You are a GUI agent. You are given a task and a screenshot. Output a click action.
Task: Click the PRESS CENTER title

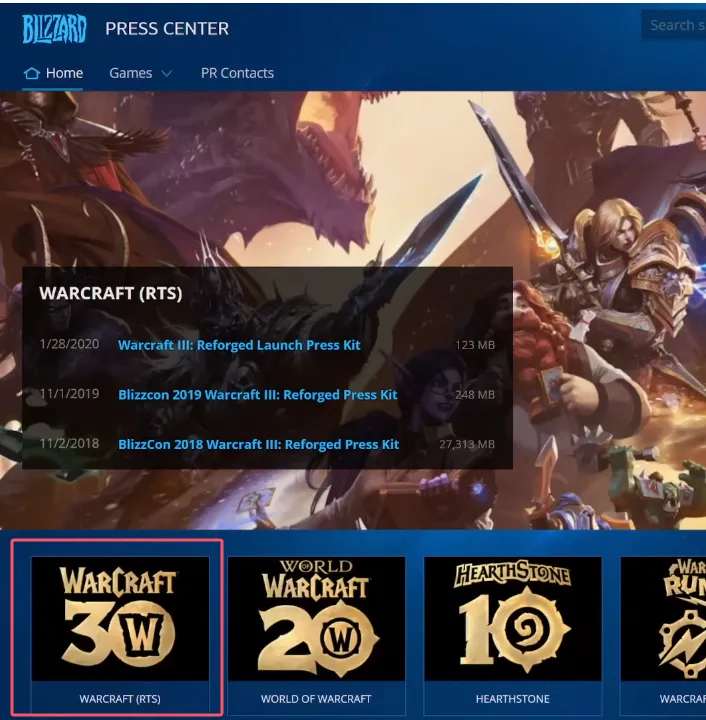point(167,29)
